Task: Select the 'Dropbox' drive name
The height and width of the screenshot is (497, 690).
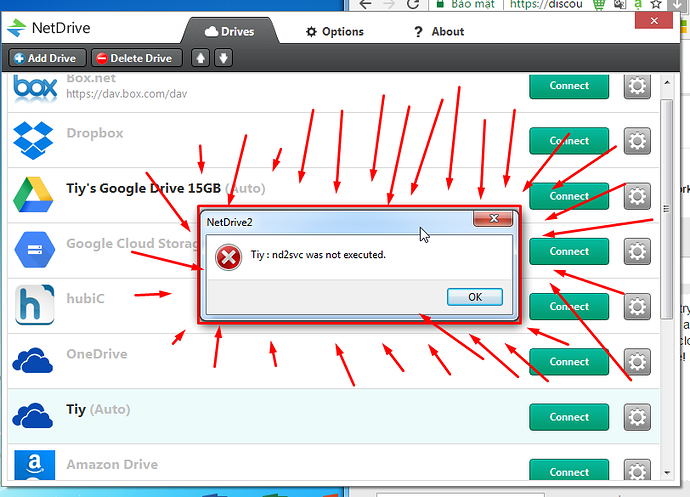Action: pyautogui.click(x=95, y=133)
